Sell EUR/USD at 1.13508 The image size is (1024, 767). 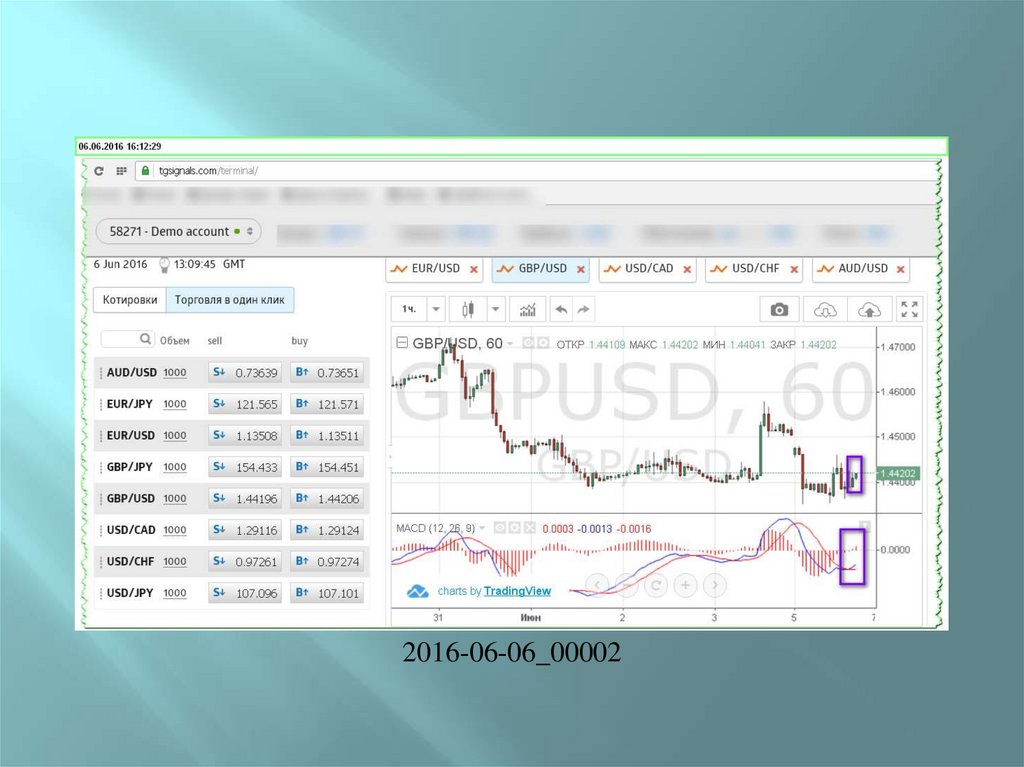point(245,435)
